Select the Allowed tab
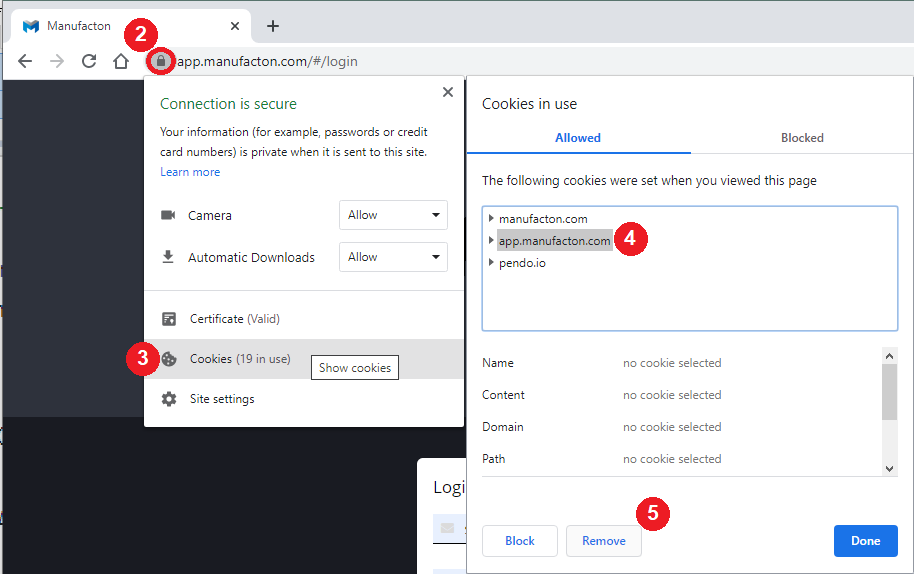Viewport: 914px width, 574px height. [x=578, y=138]
